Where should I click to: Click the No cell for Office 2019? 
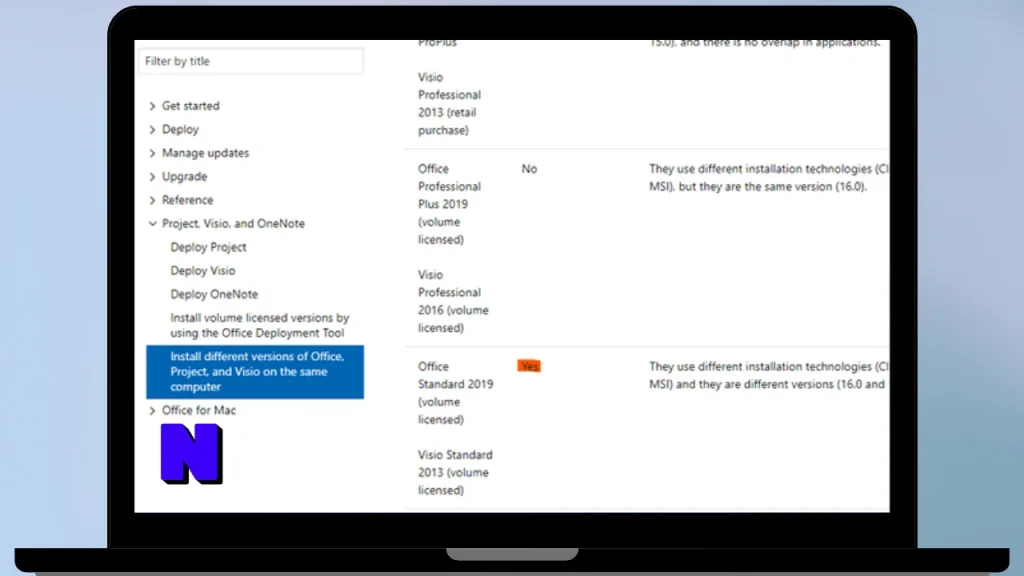pos(529,169)
